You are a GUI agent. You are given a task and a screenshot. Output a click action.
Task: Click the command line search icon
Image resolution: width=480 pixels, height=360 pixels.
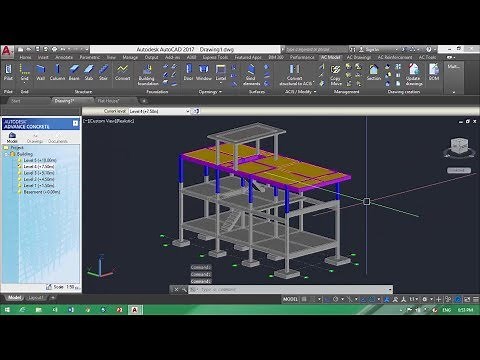tap(184, 290)
